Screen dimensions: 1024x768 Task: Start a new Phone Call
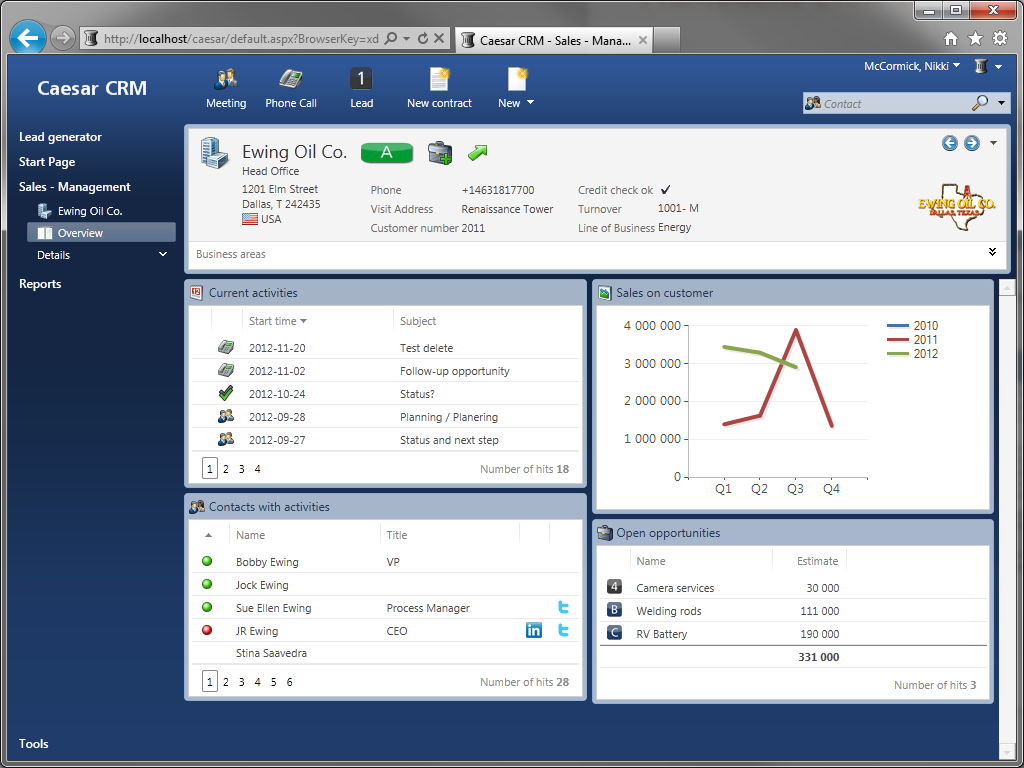[291, 80]
